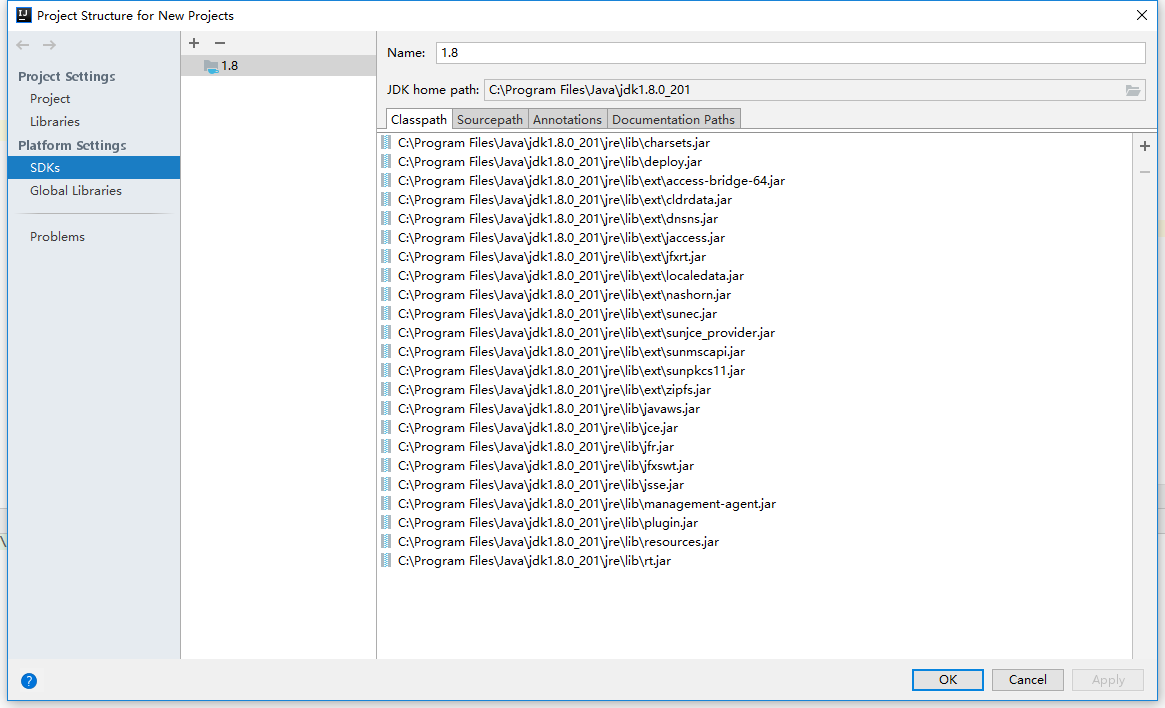Click the help question mark icon
Image resolution: width=1165 pixels, height=708 pixels.
[28, 680]
